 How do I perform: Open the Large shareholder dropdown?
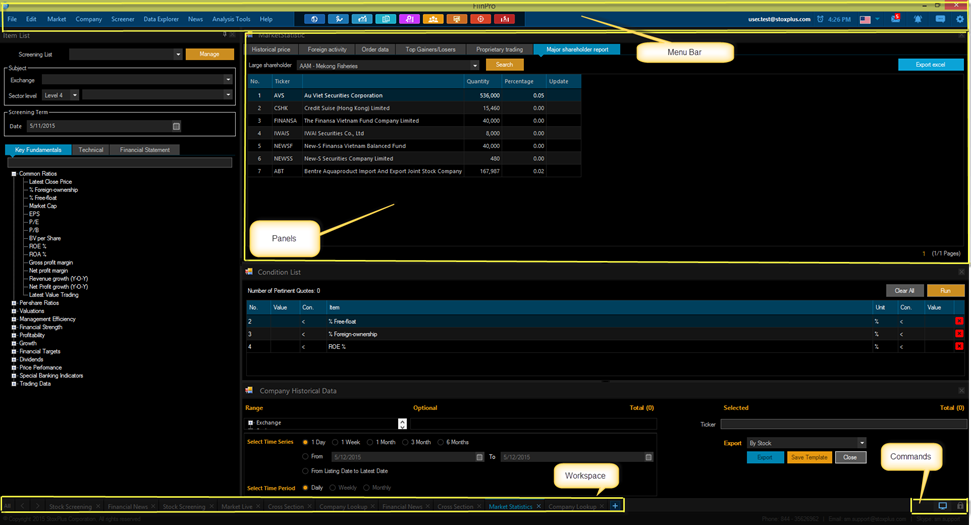click(475, 66)
